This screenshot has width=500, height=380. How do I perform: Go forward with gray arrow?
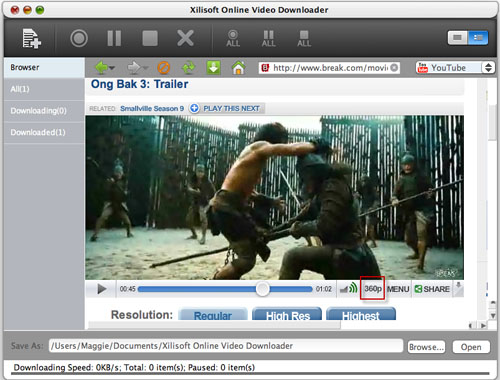(134, 68)
